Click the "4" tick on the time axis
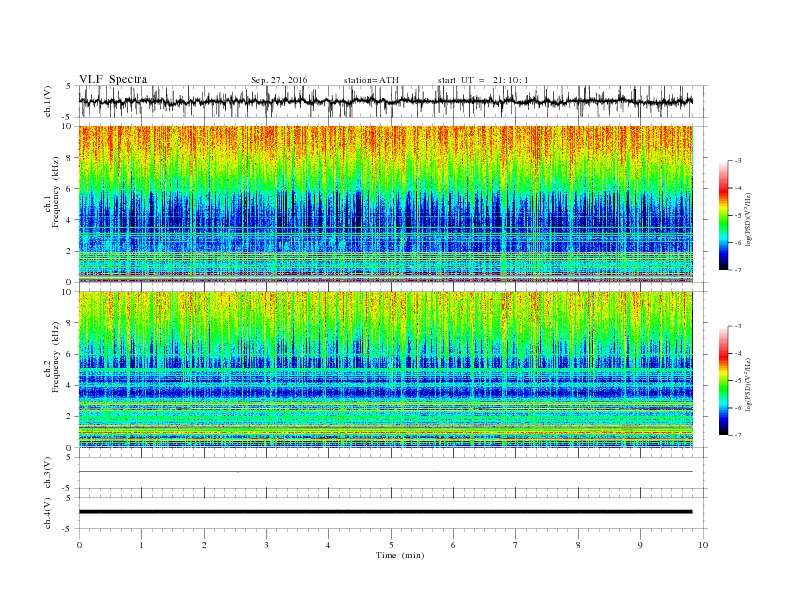The height and width of the screenshot is (612, 792). coord(329,545)
